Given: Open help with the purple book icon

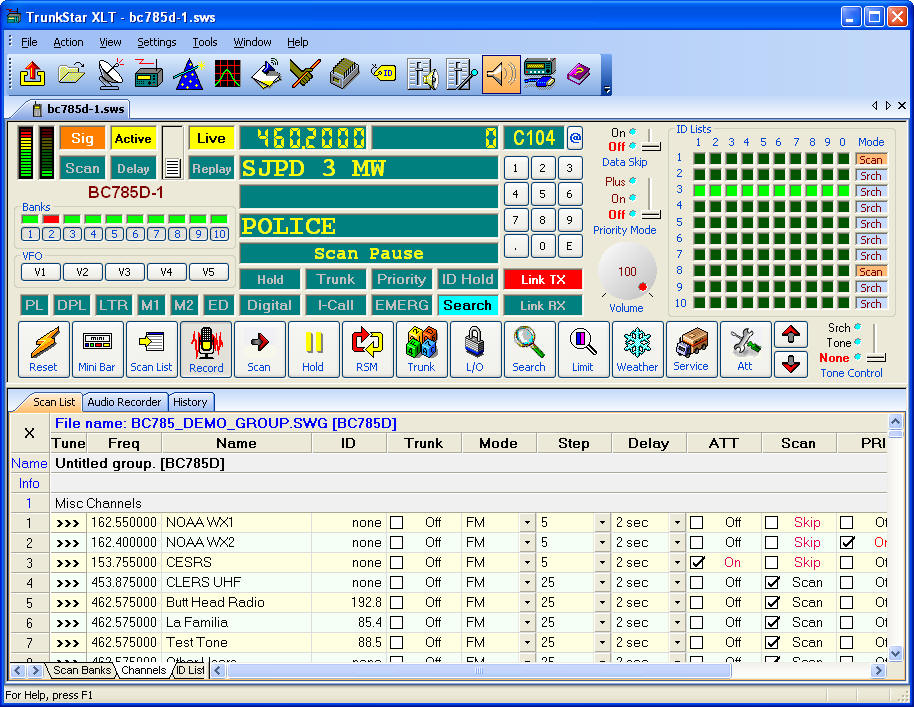Looking at the screenshot, I should tap(578, 74).
